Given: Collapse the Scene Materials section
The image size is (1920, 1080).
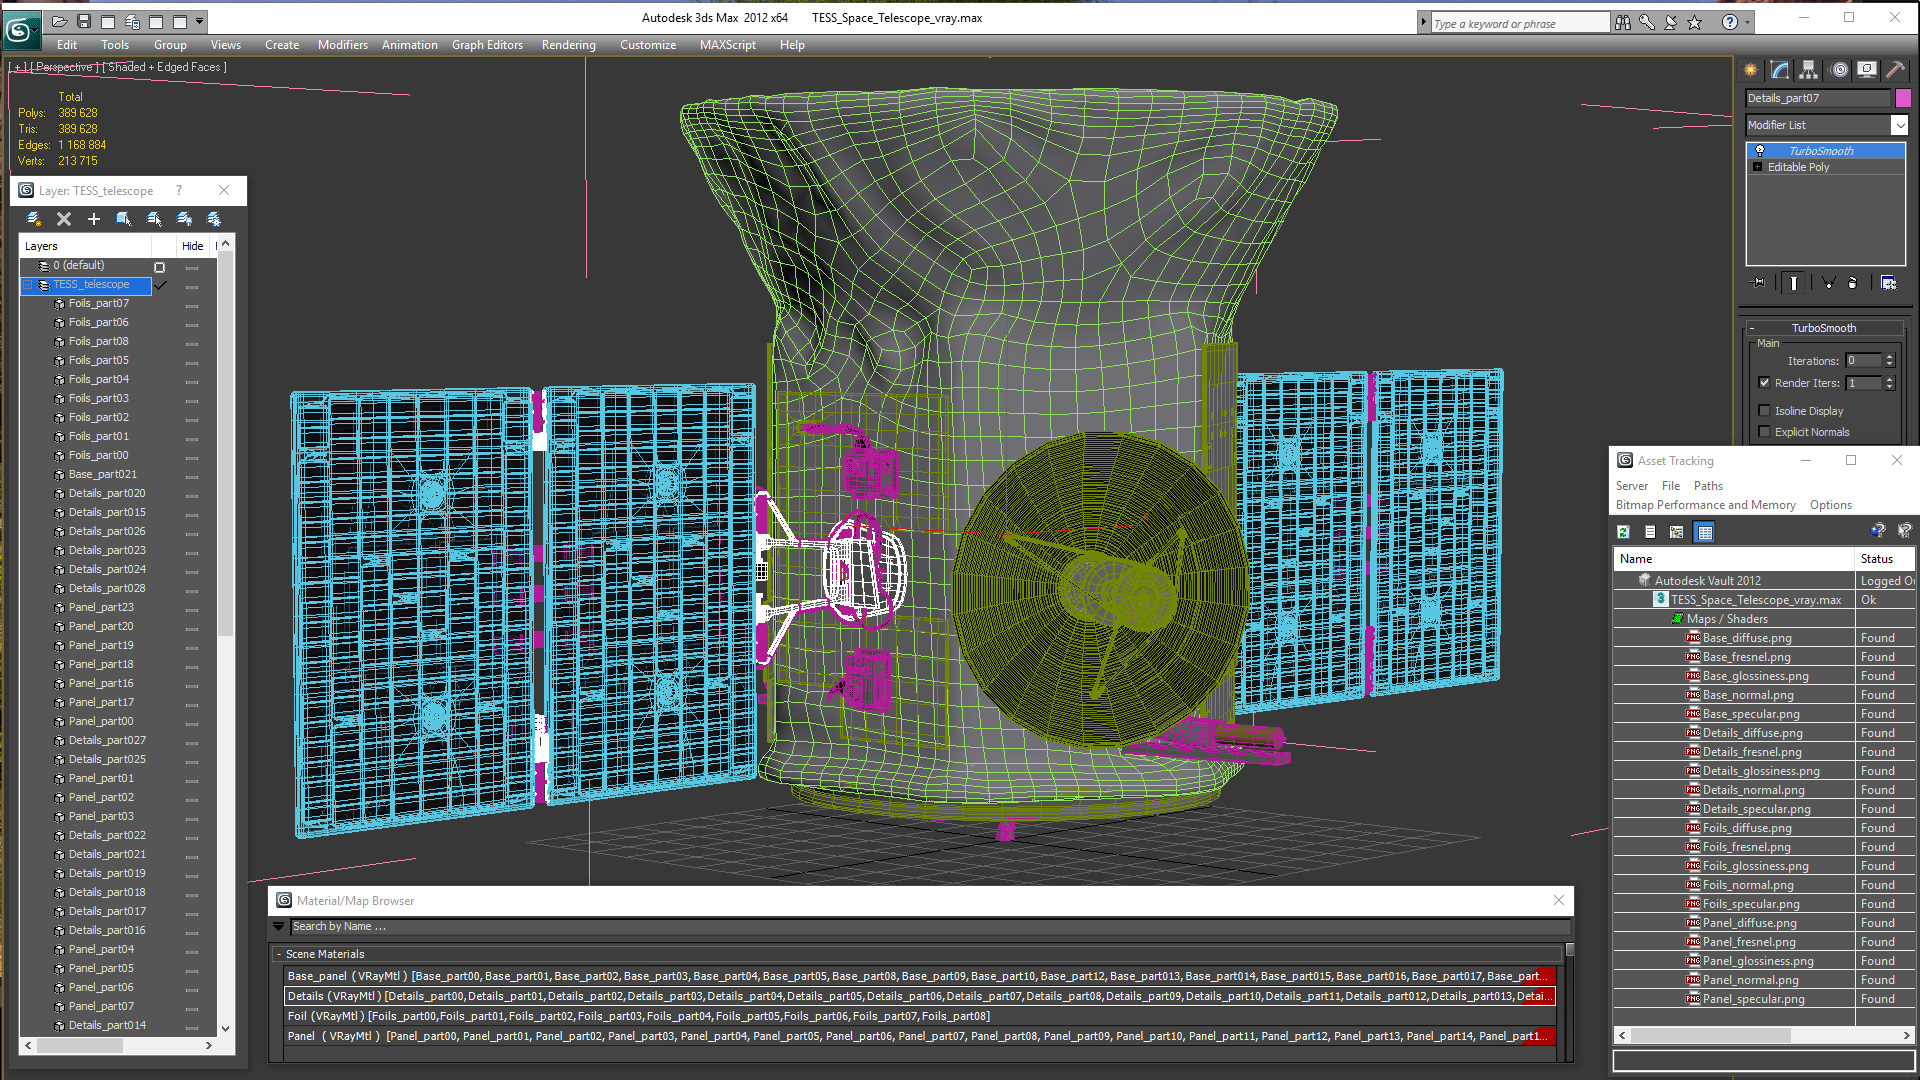Looking at the screenshot, I should (x=279, y=954).
